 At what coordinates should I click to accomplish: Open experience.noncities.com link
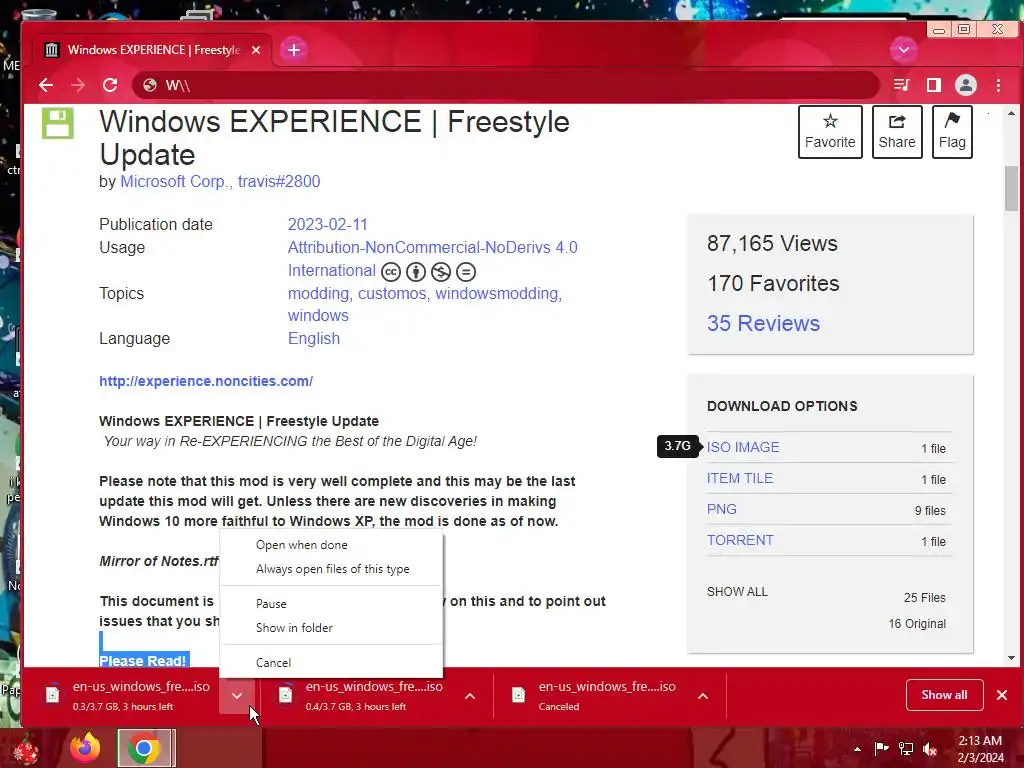pyautogui.click(x=206, y=381)
